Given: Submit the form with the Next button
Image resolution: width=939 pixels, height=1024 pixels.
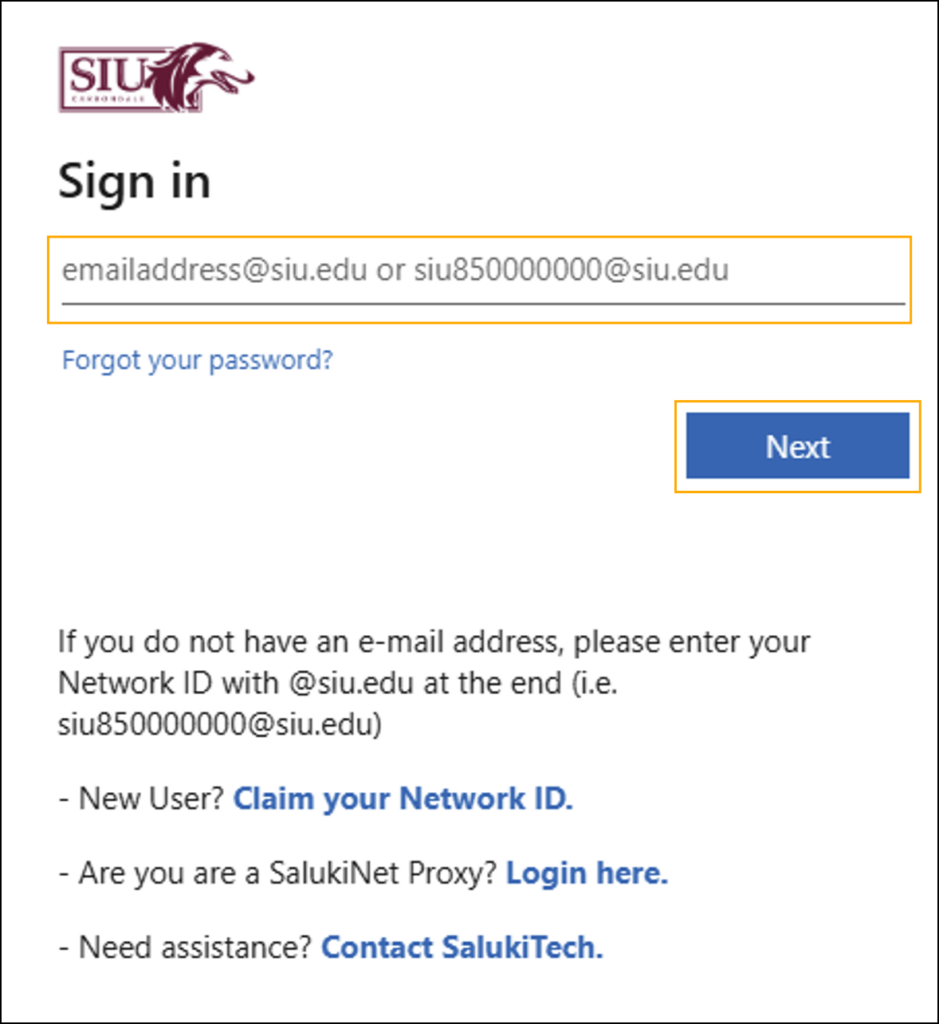Looking at the screenshot, I should 798,446.
